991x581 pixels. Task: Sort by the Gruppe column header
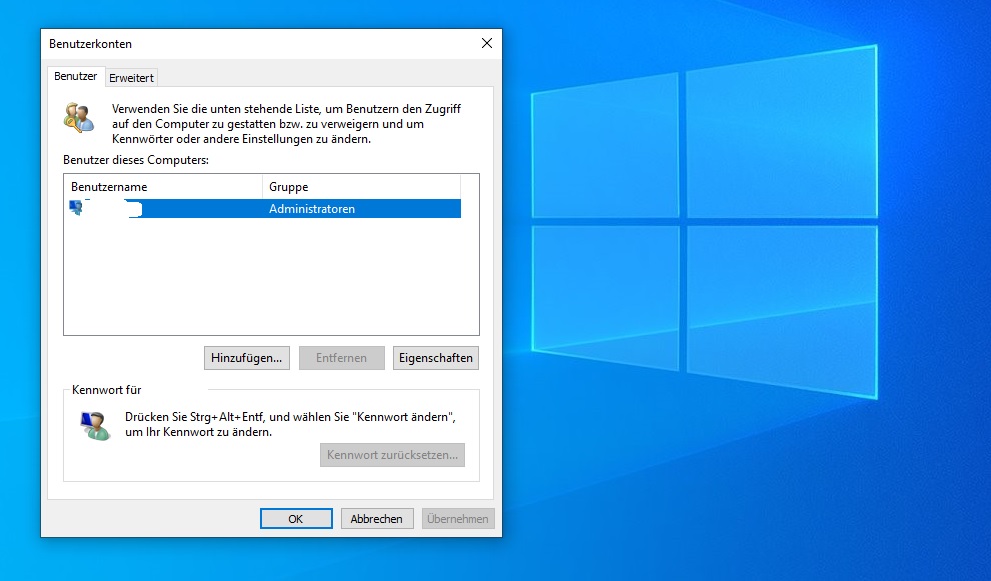pyautogui.click(x=362, y=187)
